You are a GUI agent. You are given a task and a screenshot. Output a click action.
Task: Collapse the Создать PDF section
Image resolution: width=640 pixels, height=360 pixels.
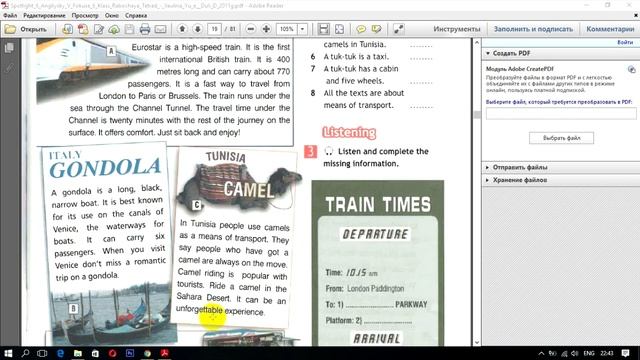tap(511, 53)
